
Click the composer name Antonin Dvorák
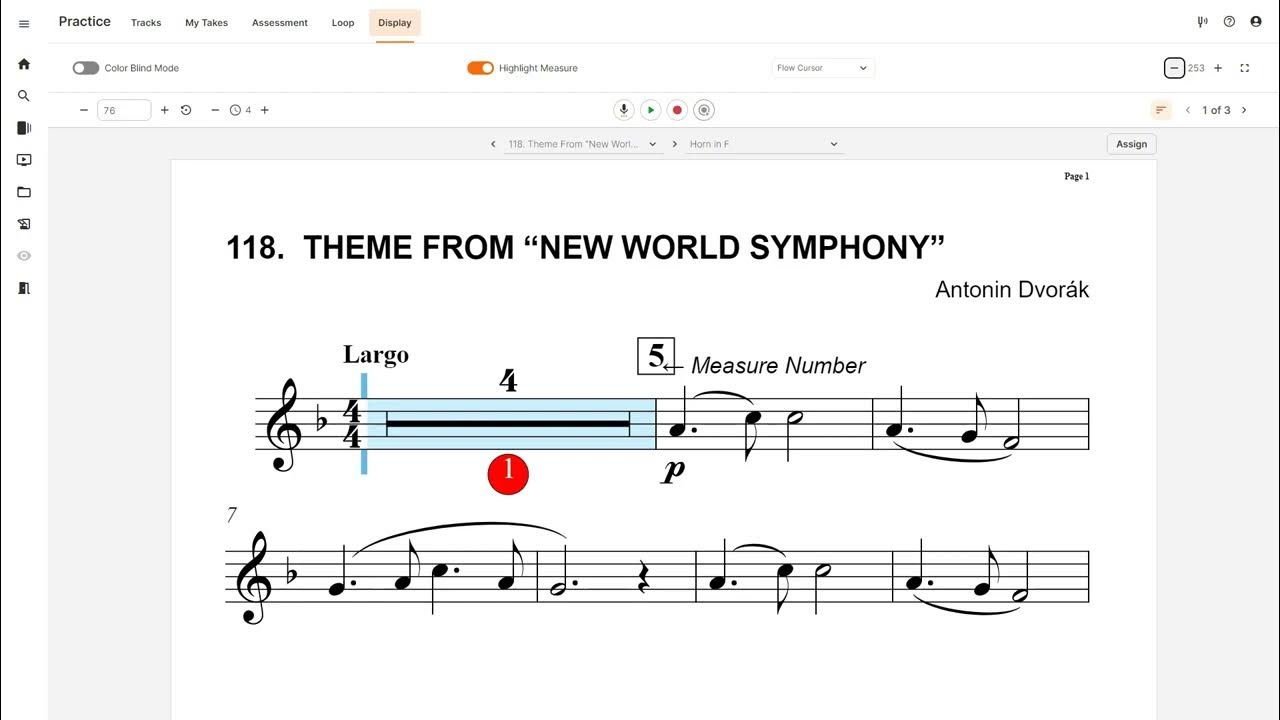1012,290
